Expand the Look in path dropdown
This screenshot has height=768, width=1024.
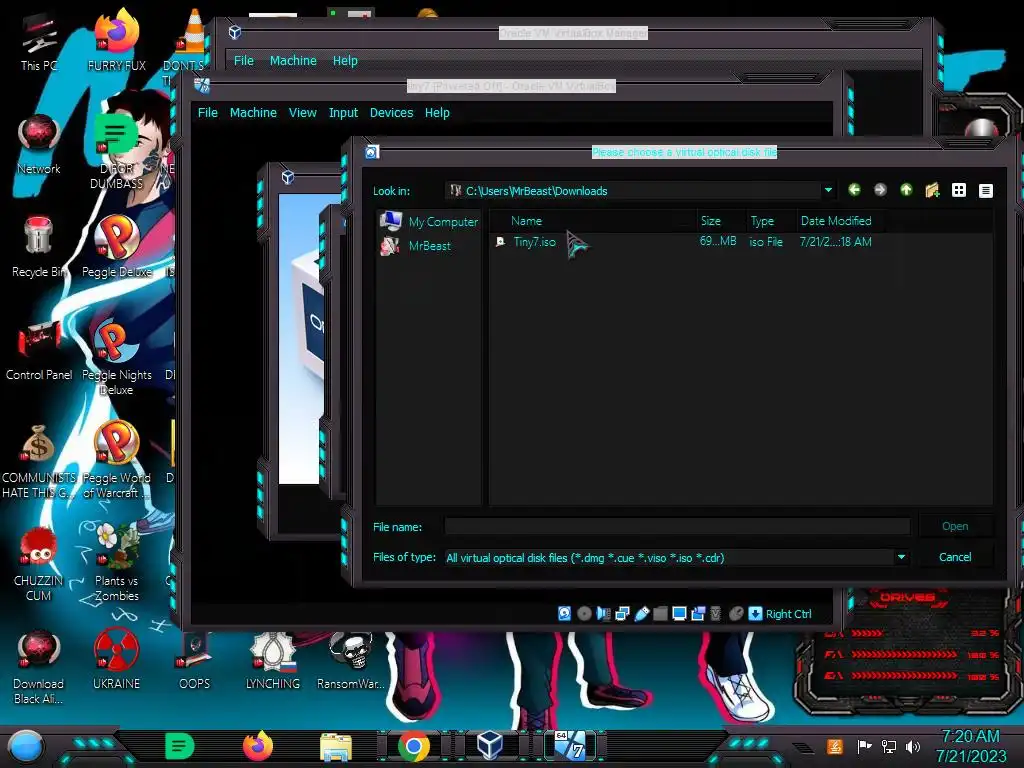pos(828,191)
